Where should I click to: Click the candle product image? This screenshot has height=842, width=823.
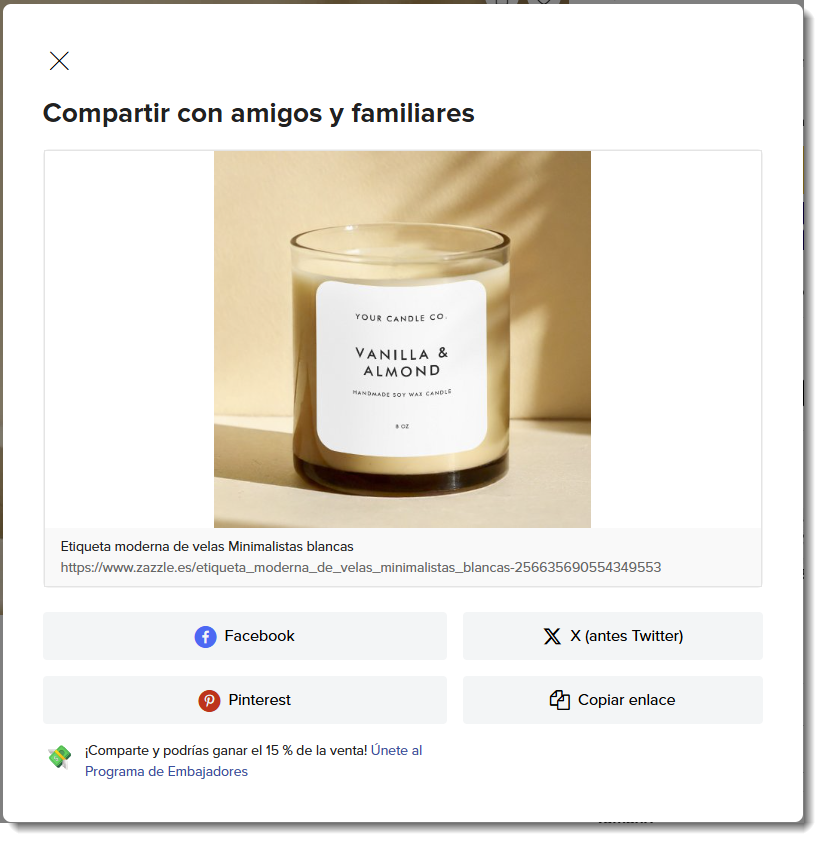(x=402, y=339)
